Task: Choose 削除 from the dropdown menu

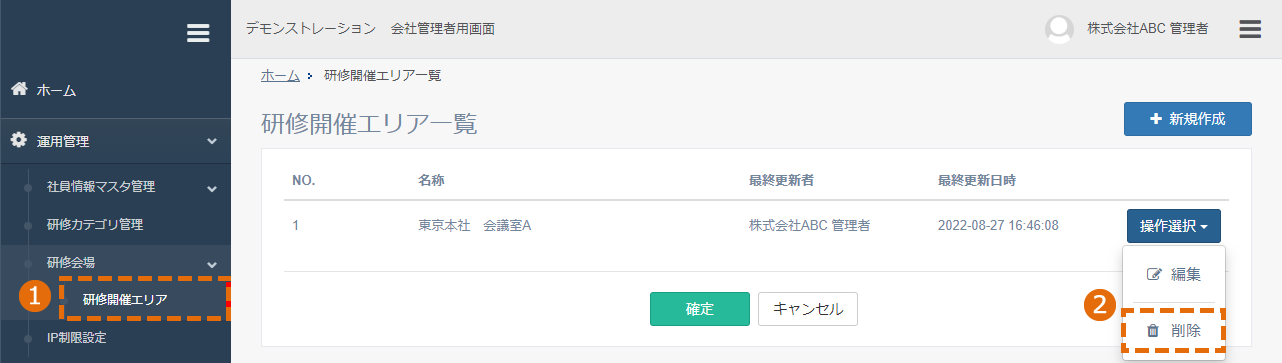Action: [x=1173, y=331]
